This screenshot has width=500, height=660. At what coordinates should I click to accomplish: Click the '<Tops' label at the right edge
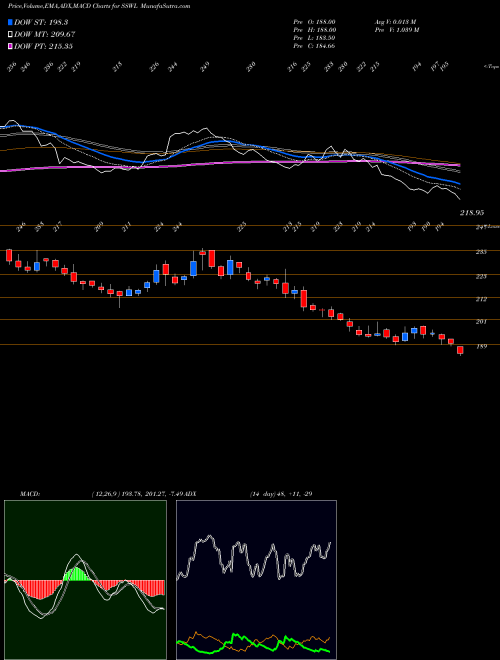click(x=492, y=66)
